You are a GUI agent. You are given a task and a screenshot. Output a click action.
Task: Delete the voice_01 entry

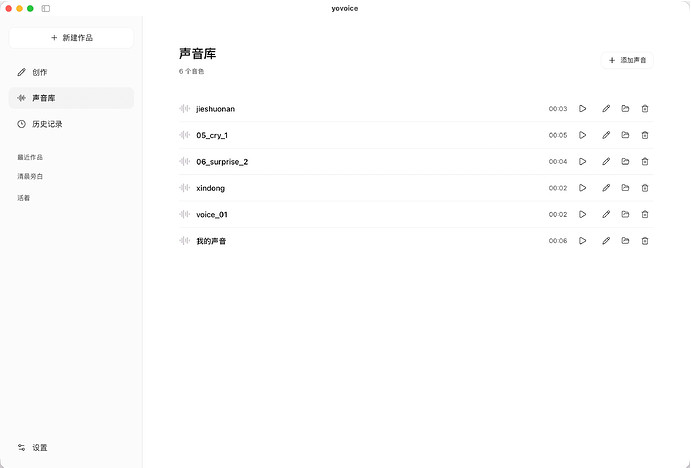[645, 214]
